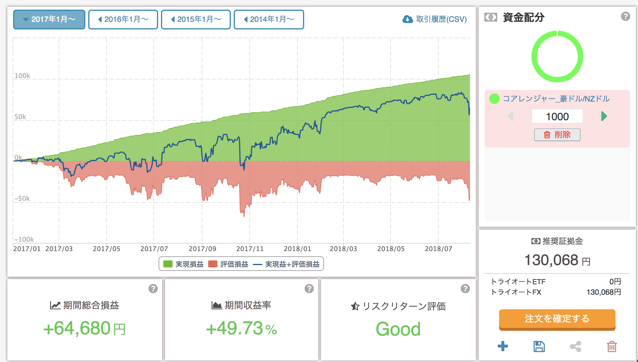Click the quantity field showing 1000
The image size is (638, 362).
(557, 116)
